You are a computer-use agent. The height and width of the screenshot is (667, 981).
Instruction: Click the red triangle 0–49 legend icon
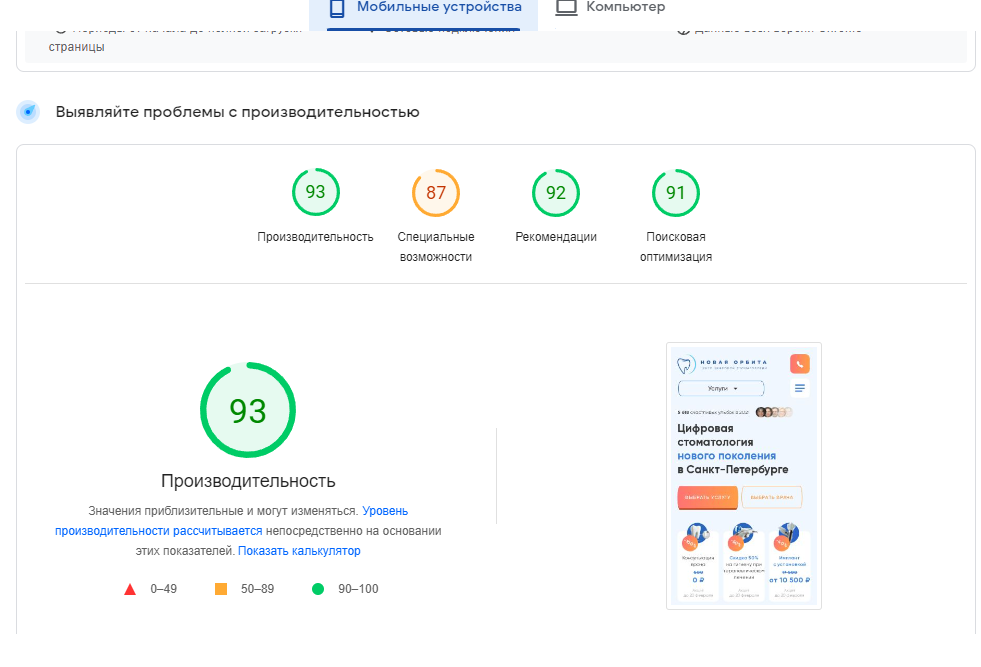coord(130,589)
